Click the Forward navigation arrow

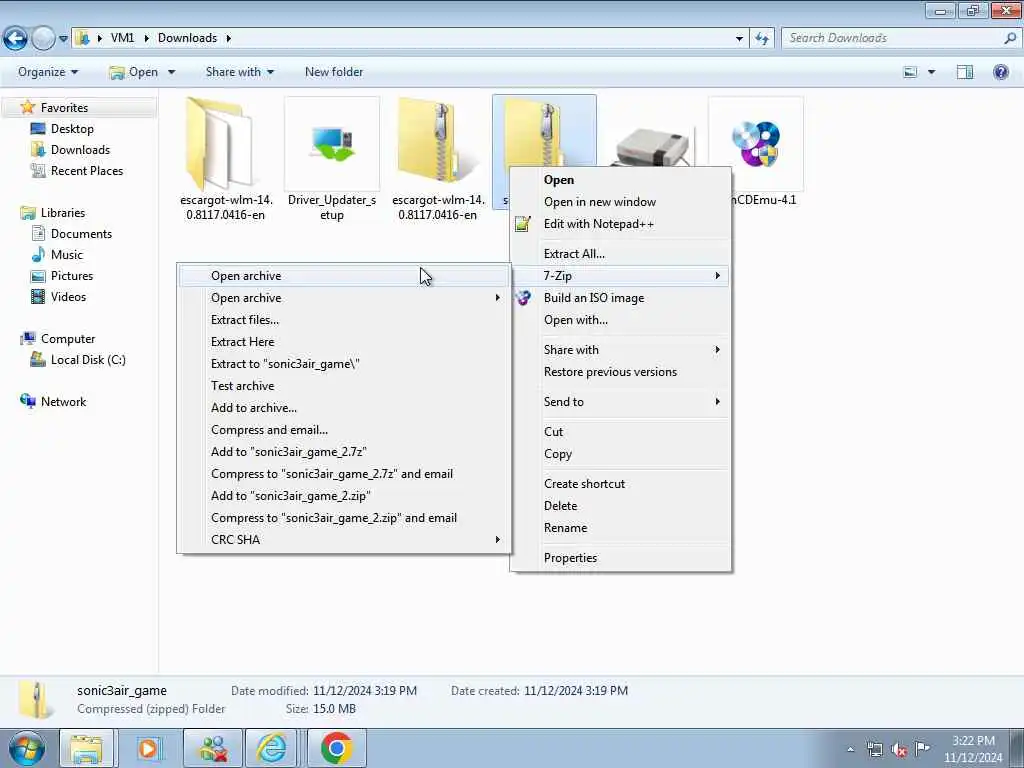[x=43, y=39]
